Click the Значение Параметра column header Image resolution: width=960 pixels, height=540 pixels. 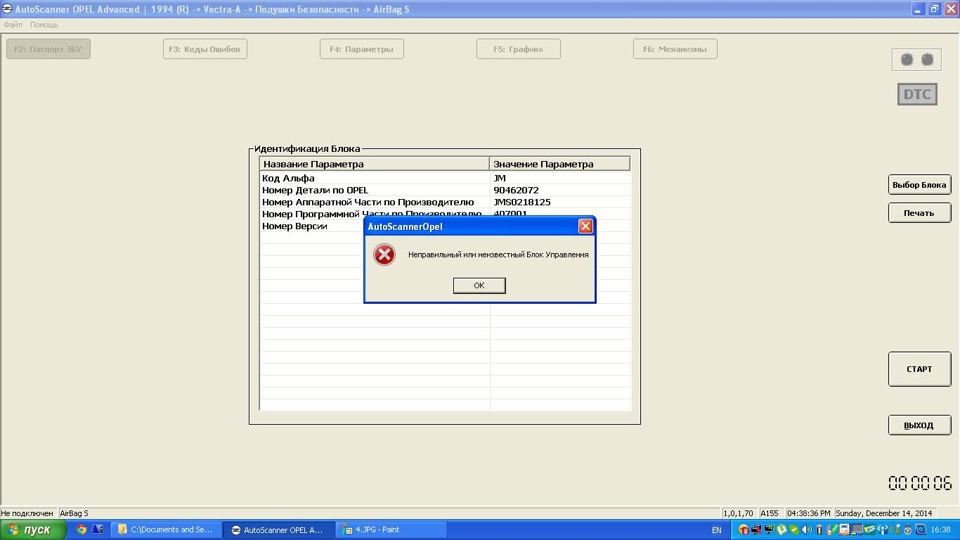click(560, 164)
